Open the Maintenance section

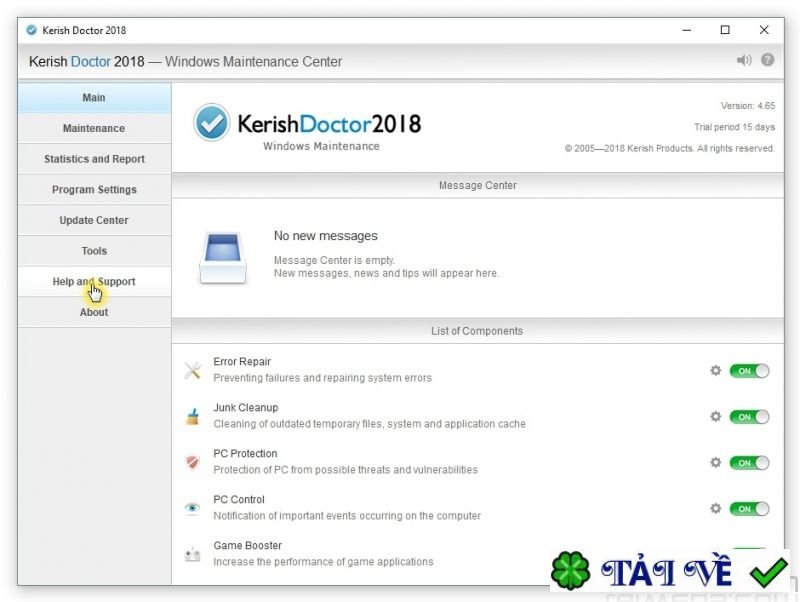point(94,128)
